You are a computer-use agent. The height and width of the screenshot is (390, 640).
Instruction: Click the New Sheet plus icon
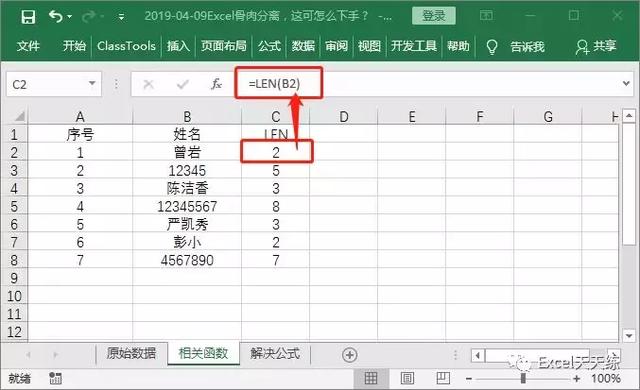pyautogui.click(x=349, y=355)
